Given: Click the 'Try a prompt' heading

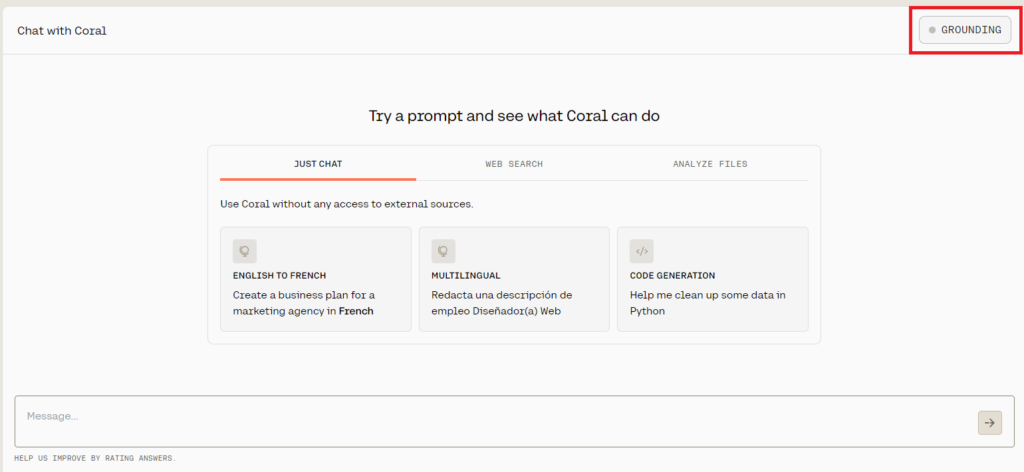Looking at the screenshot, I should coord(514,116).
